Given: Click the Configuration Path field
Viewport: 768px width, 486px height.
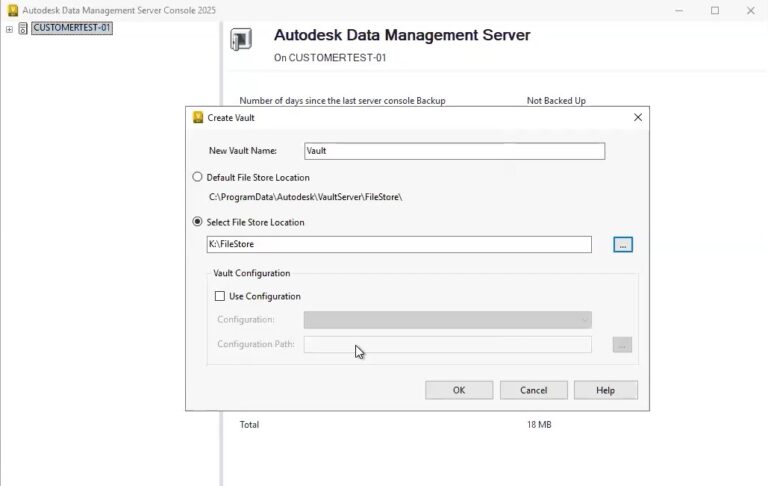Looking at the screenshot, I should [x=448, y=344].
